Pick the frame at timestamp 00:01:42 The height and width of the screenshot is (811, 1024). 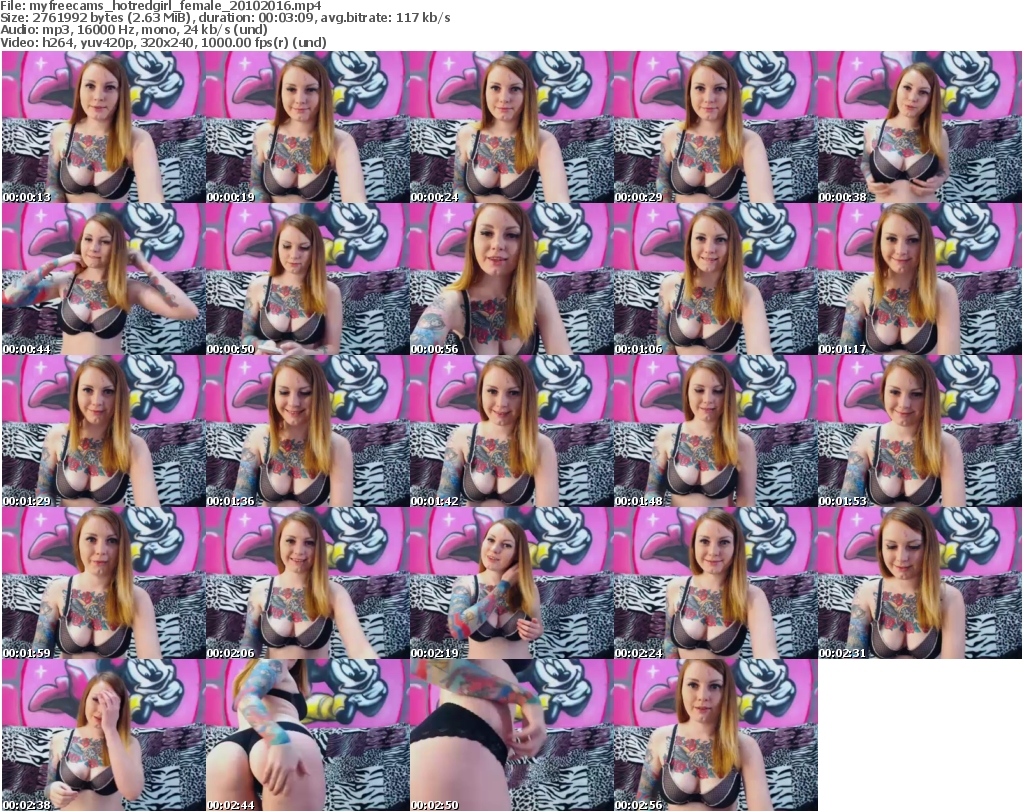511,431
